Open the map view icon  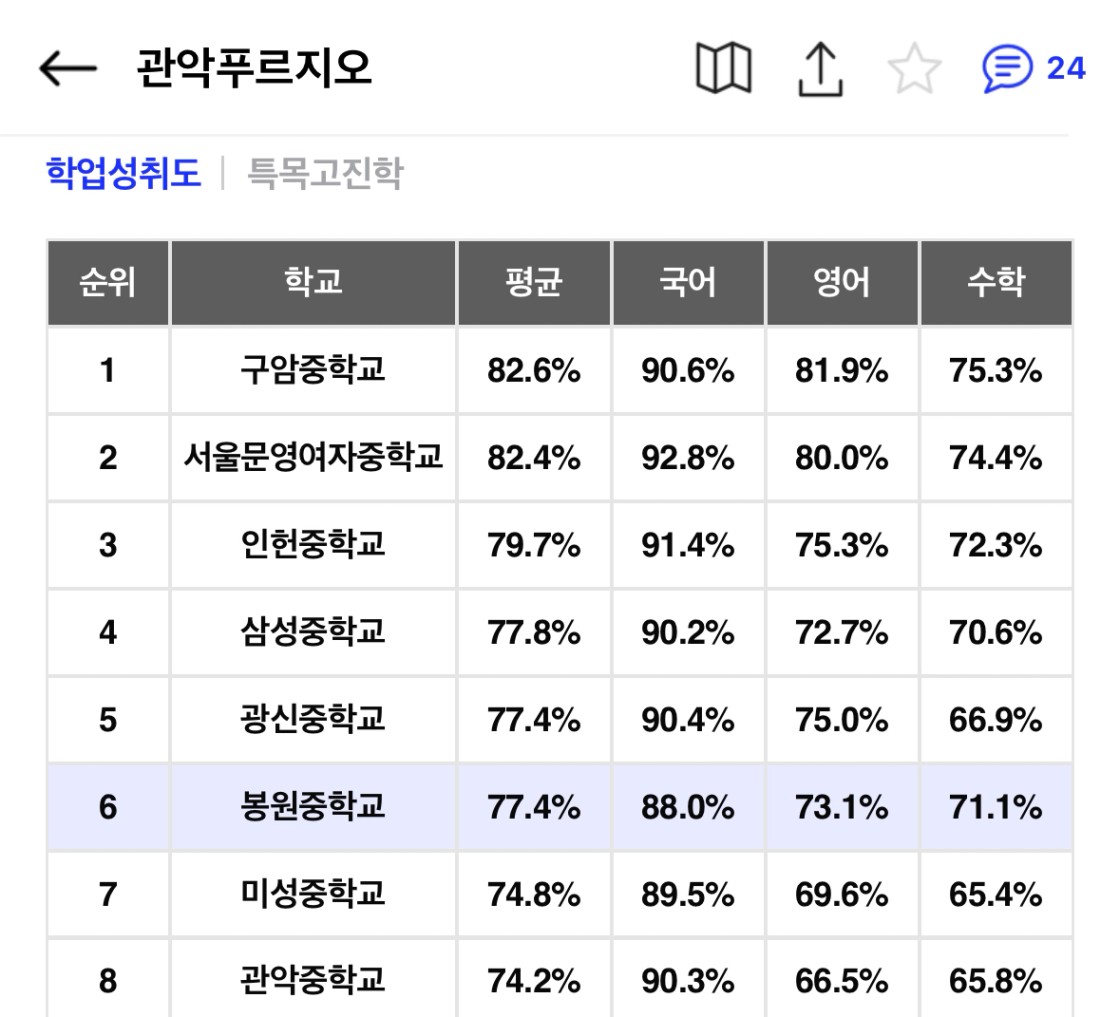pyautogui.click(x=723, y=68)
